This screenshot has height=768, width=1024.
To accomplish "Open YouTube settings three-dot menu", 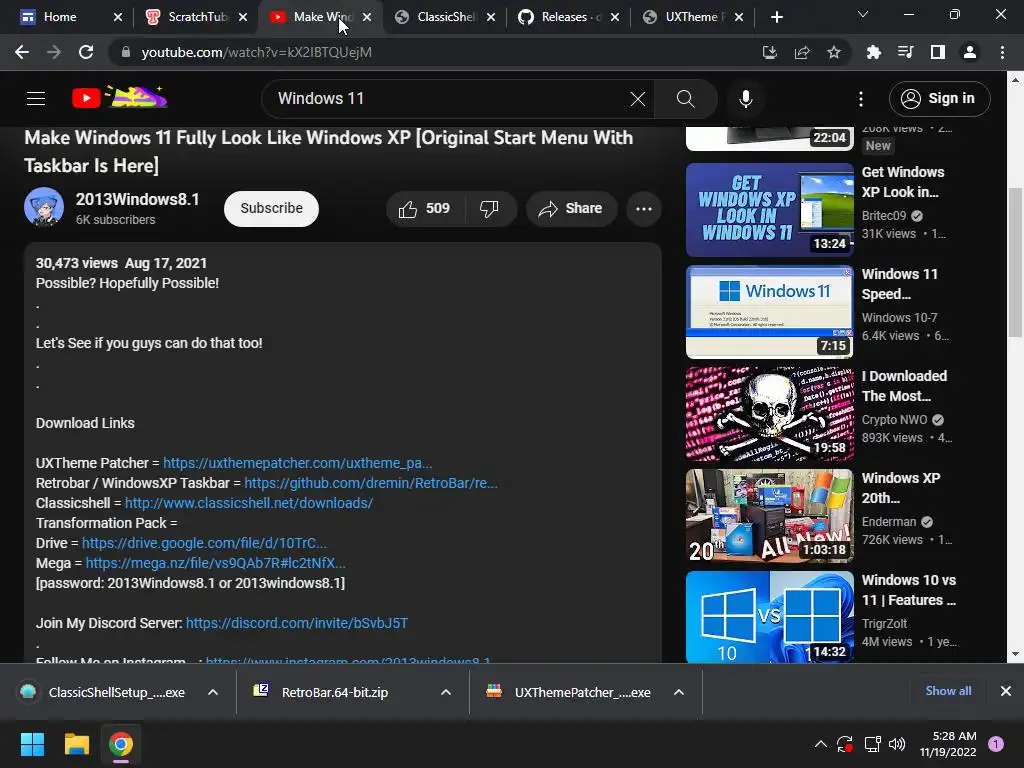I will coord(861,99).
